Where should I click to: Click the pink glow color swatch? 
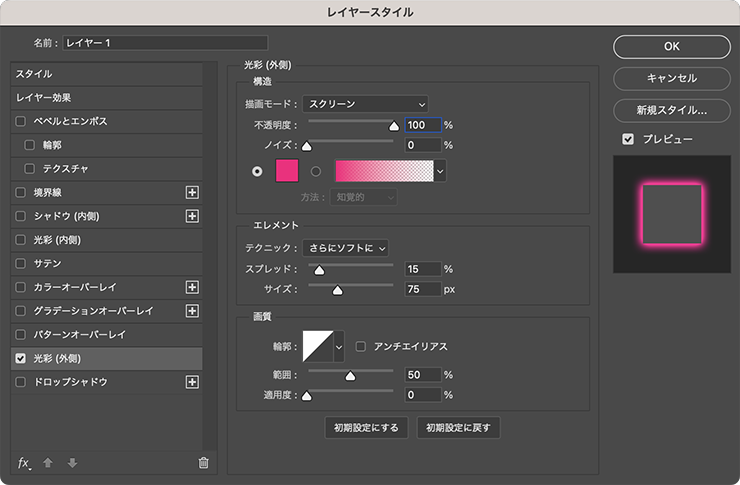click(x=287, y=171)
